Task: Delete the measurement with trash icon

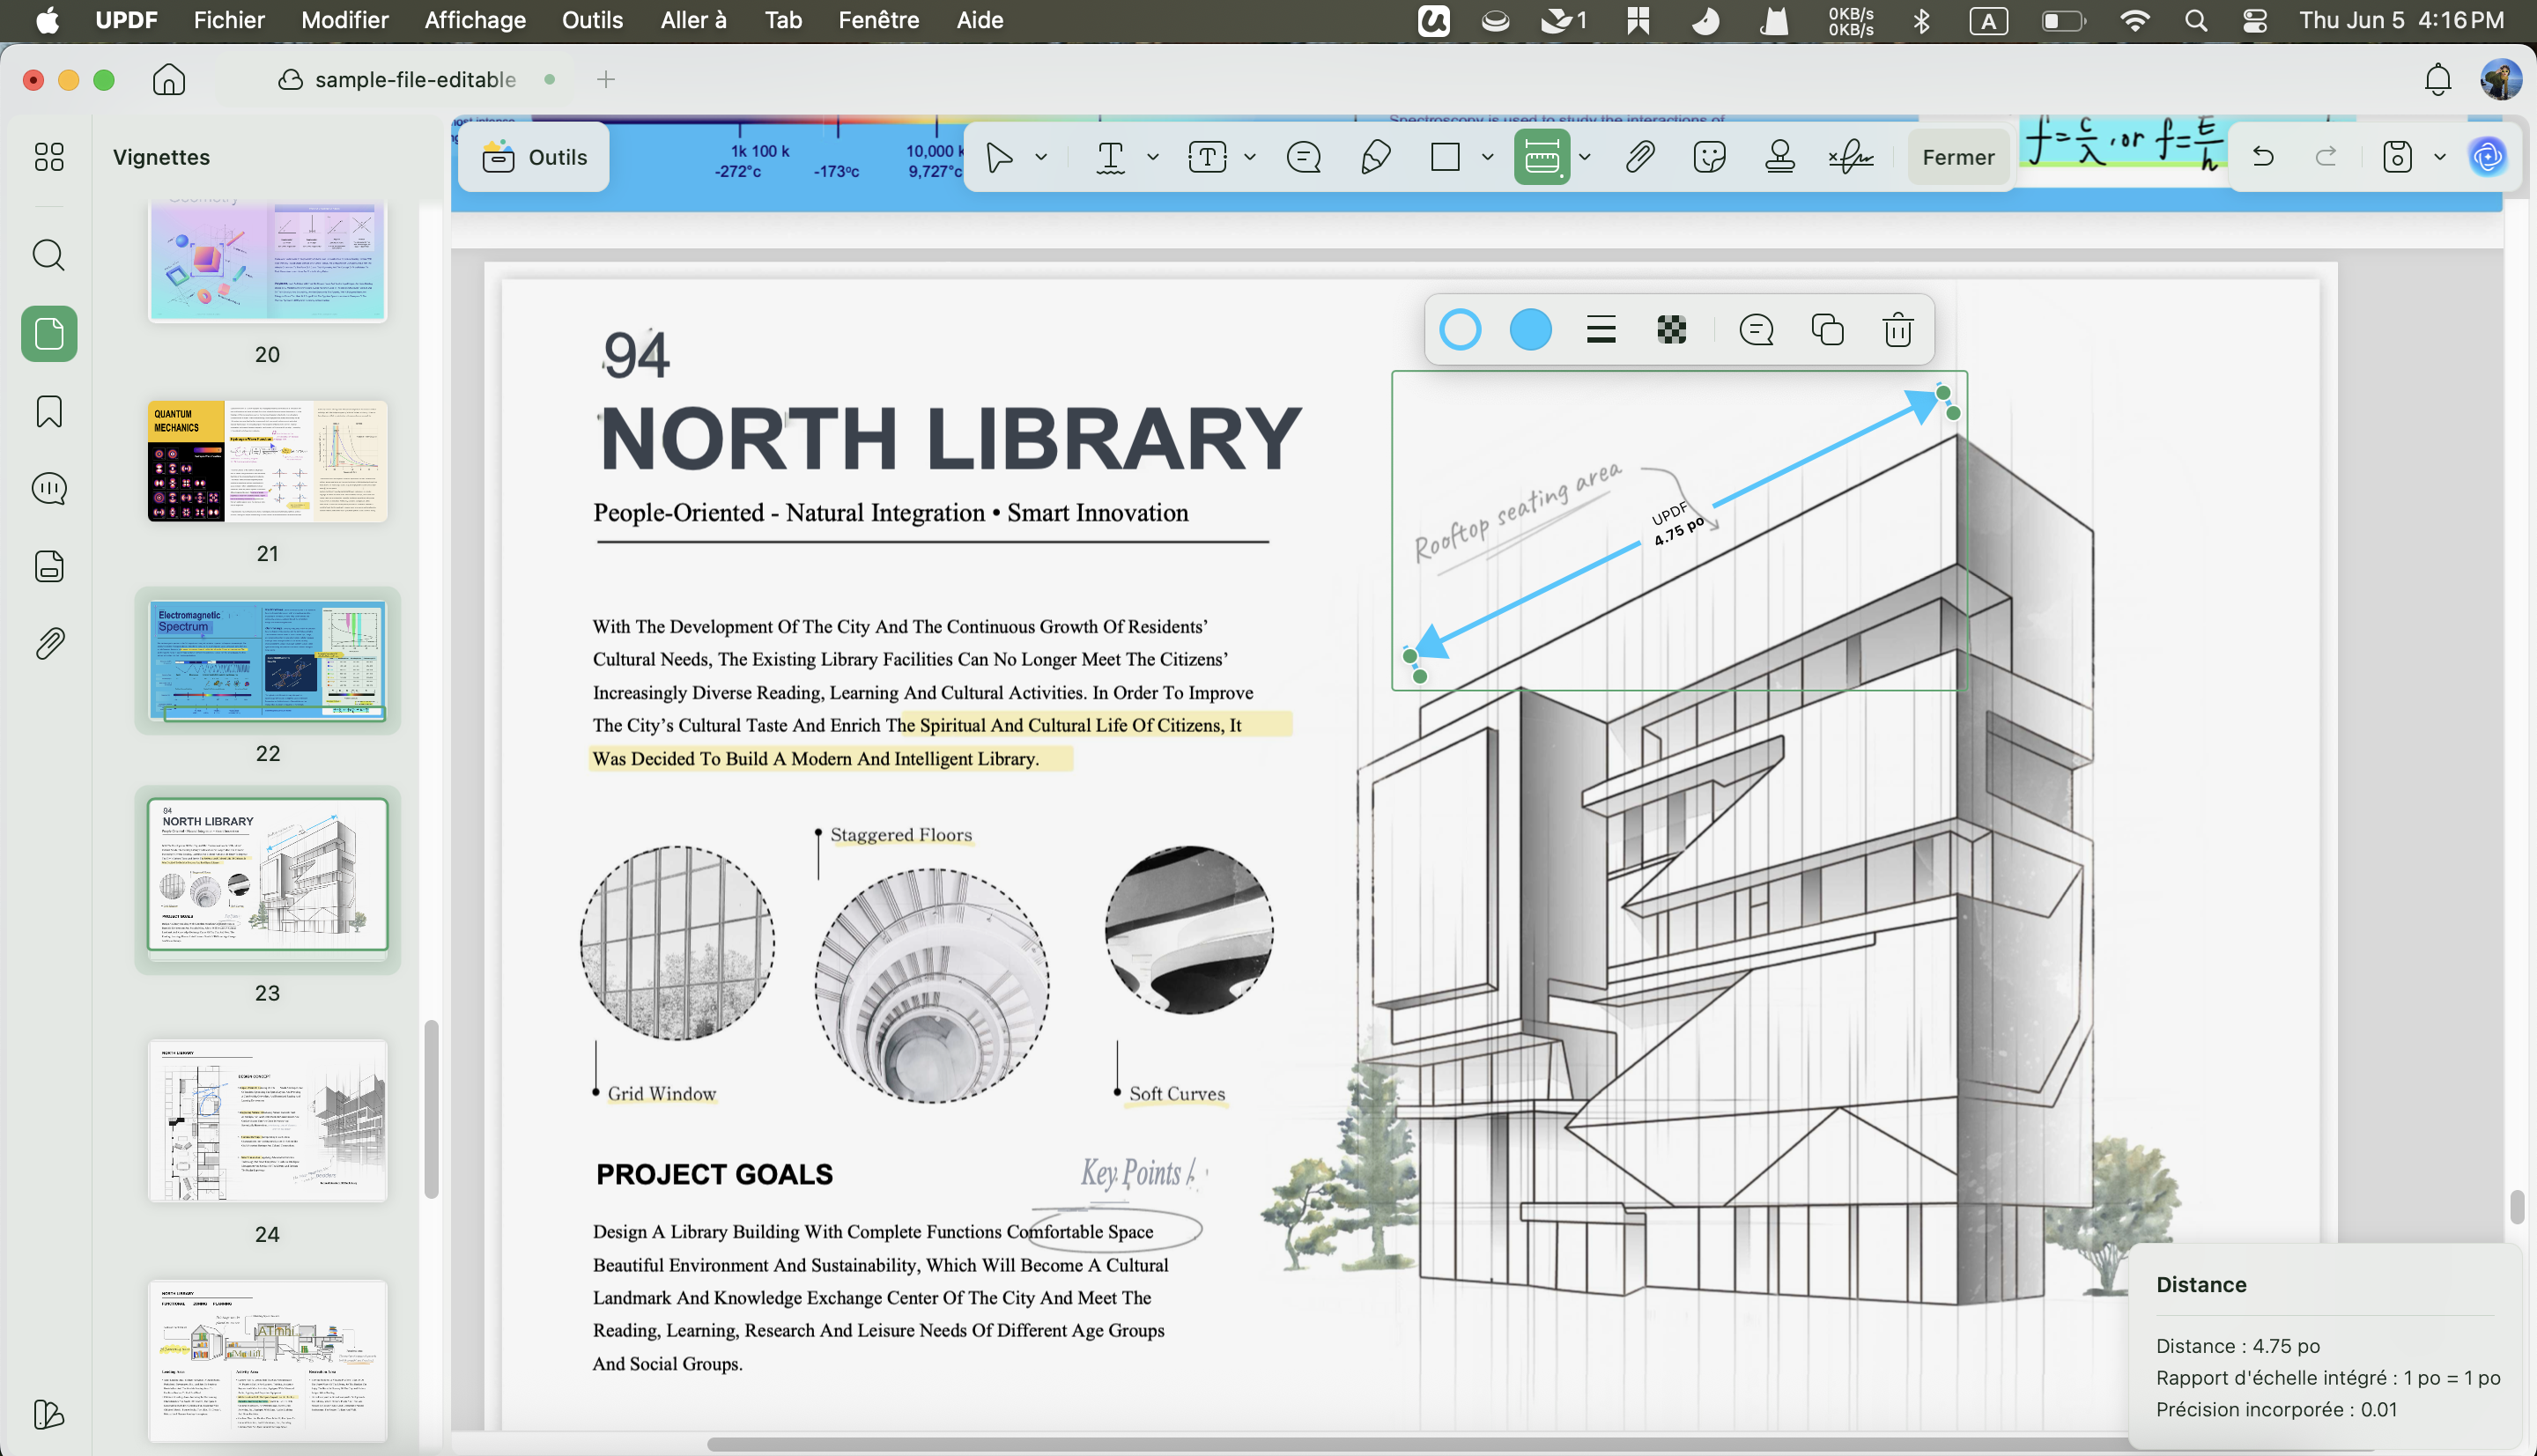Action: [1898, 330]
